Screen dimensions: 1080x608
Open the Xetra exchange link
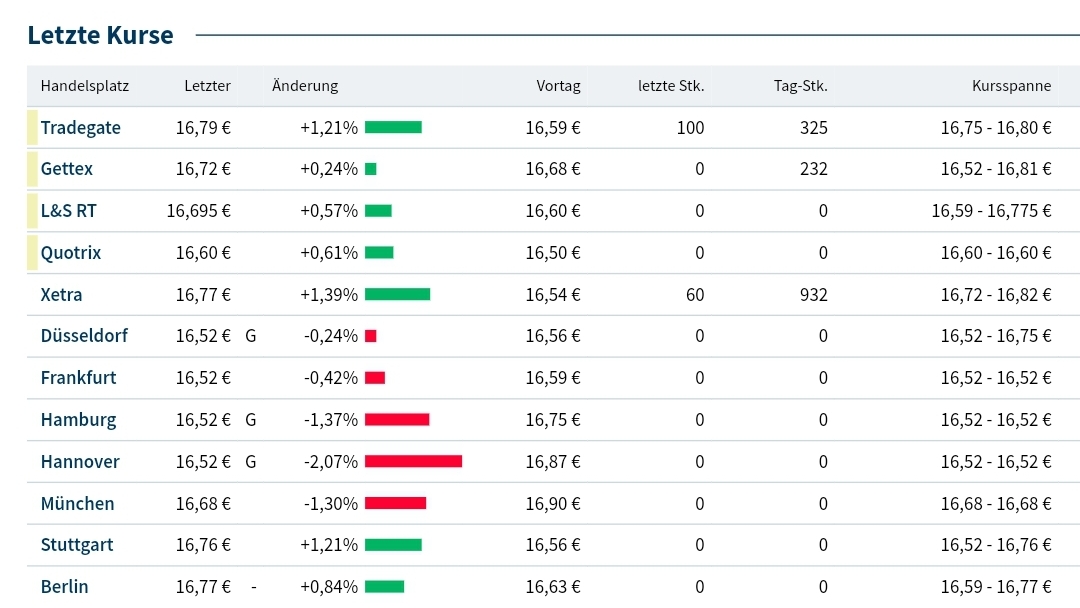pyautogui.click(x=61, y=295)
